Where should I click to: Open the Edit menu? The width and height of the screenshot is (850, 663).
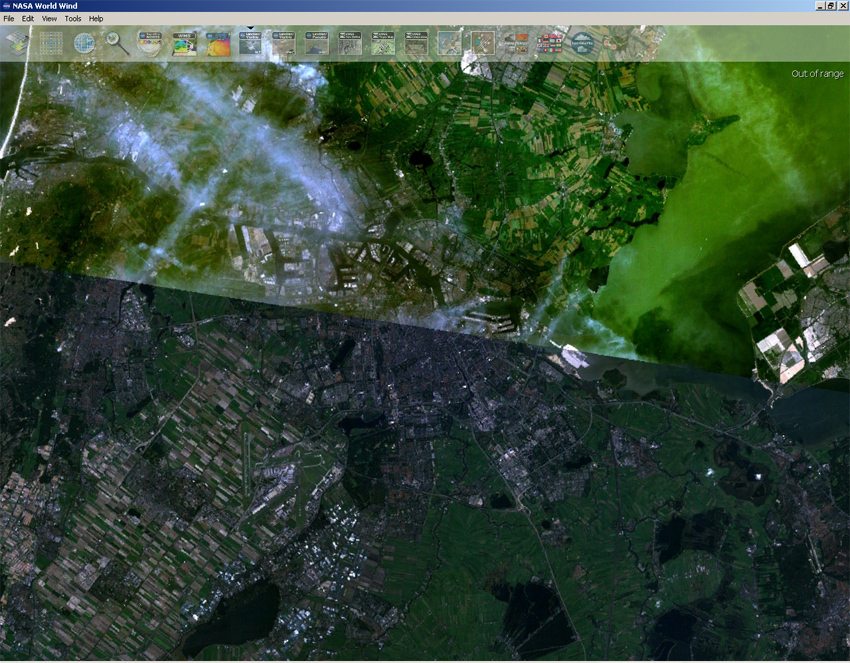point(28,19)
